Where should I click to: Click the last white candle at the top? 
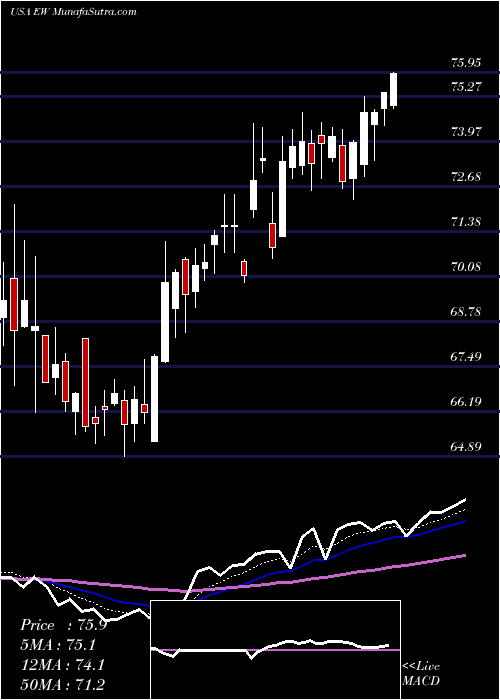tap(393, 90)
